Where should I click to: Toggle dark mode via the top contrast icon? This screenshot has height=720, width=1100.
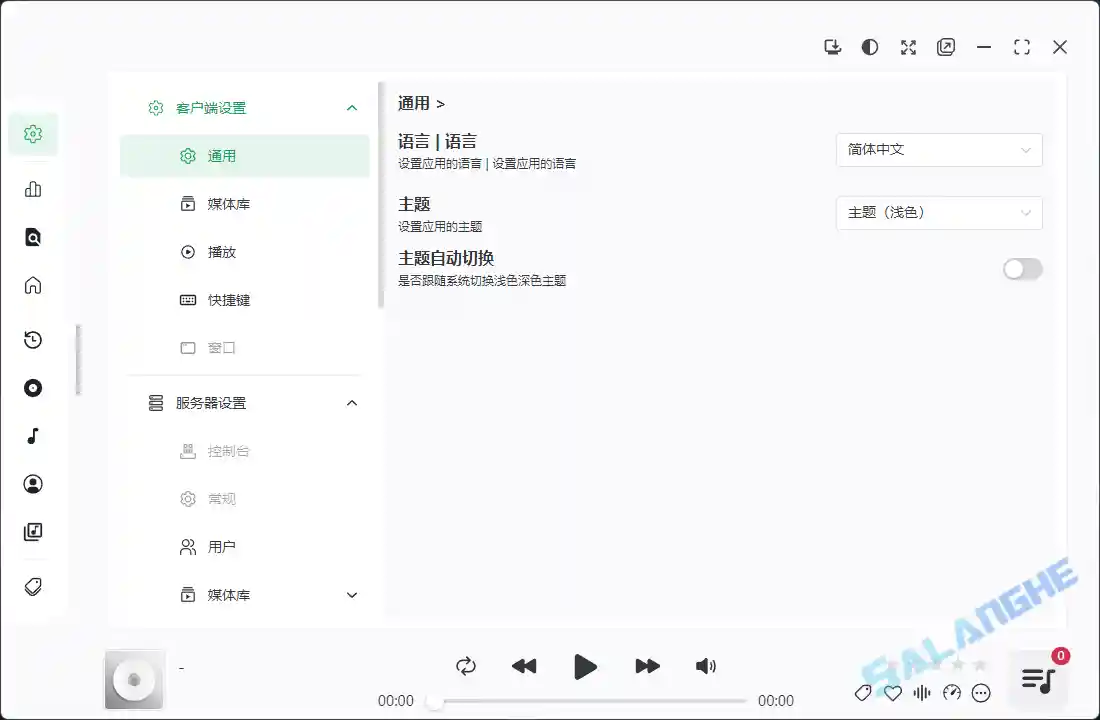[870, 47]
